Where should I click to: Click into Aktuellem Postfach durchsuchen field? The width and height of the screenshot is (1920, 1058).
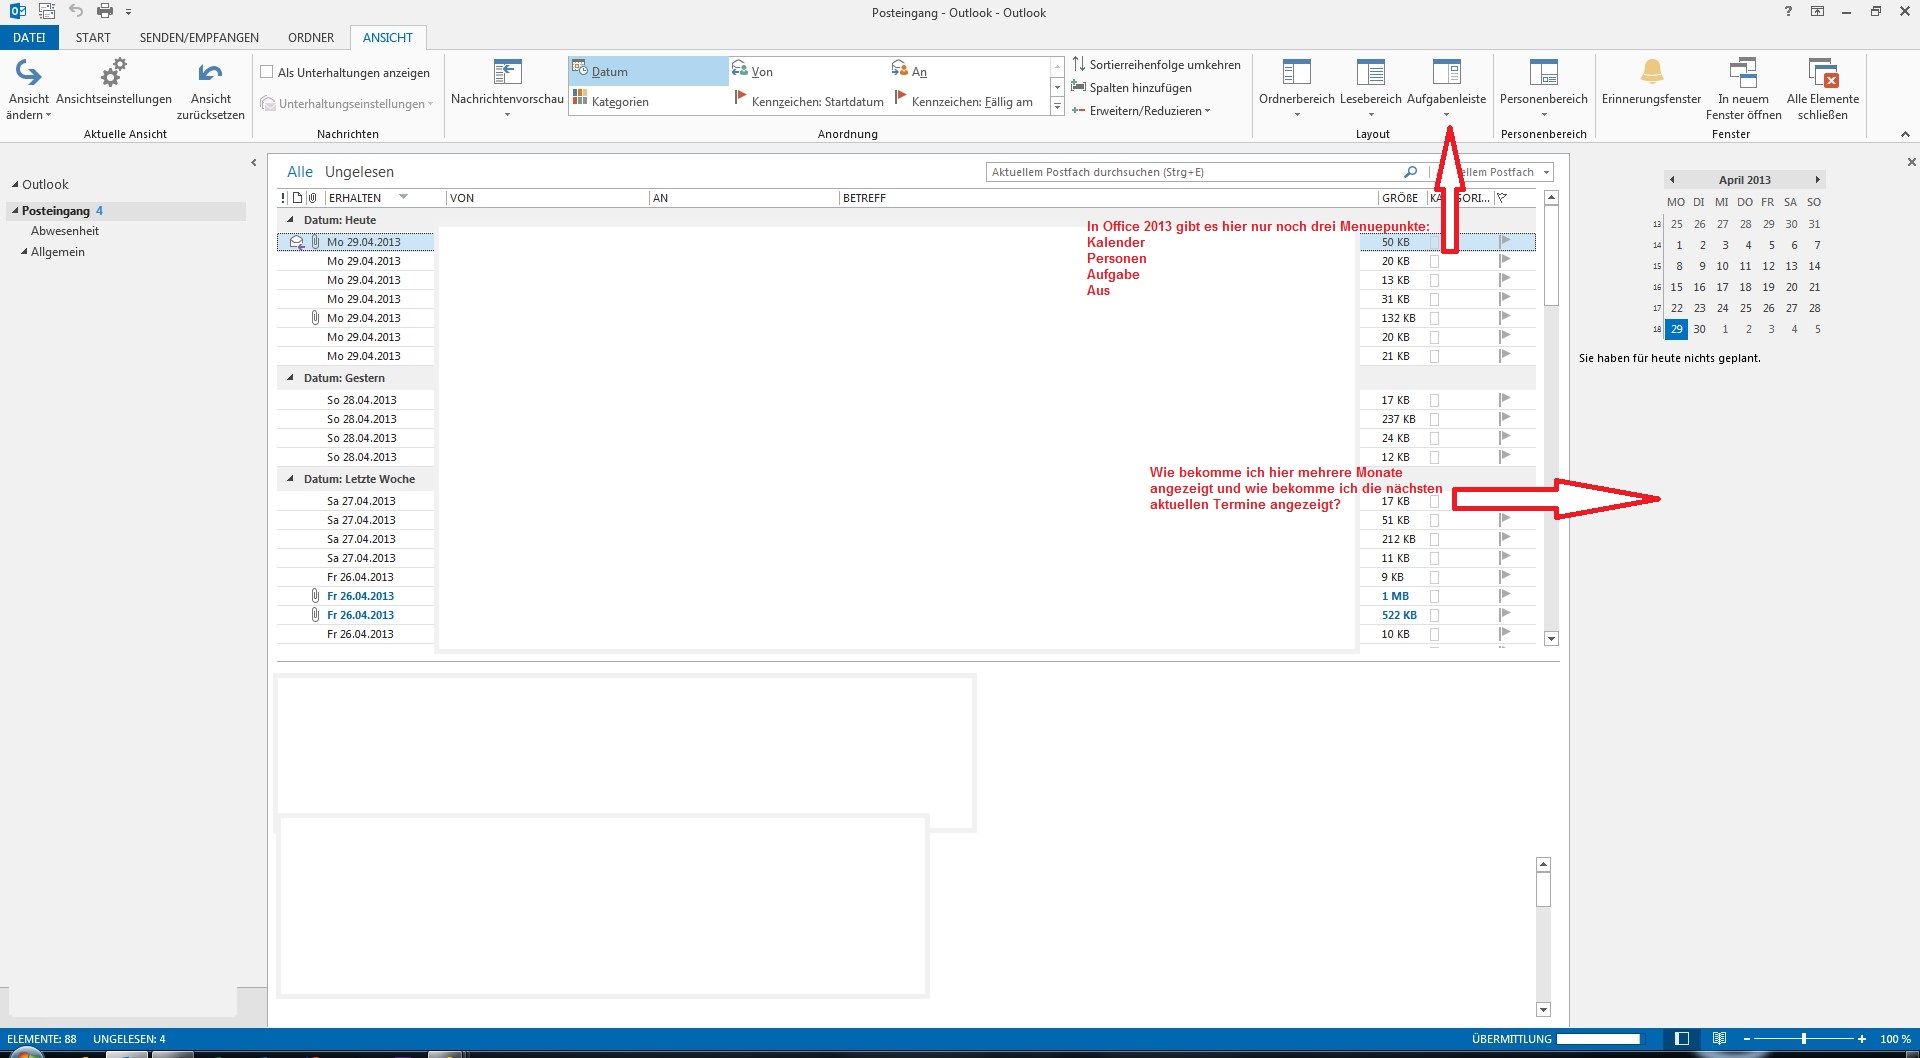1195,172
